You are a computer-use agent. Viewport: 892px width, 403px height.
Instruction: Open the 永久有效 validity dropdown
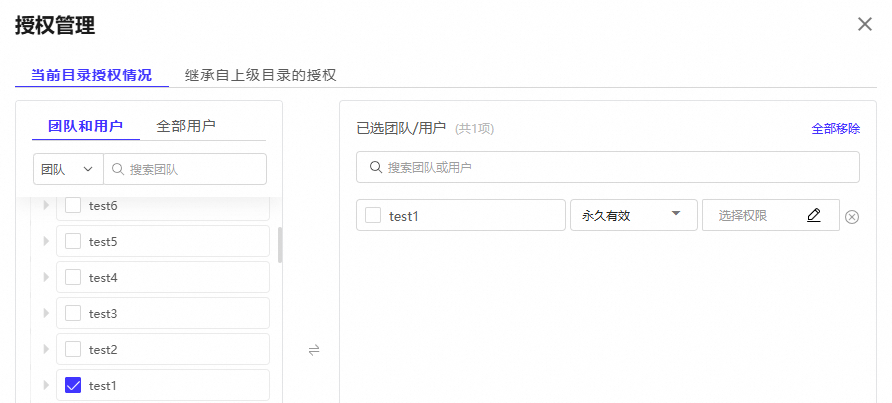pyautogui.click(x=634, y=215)
